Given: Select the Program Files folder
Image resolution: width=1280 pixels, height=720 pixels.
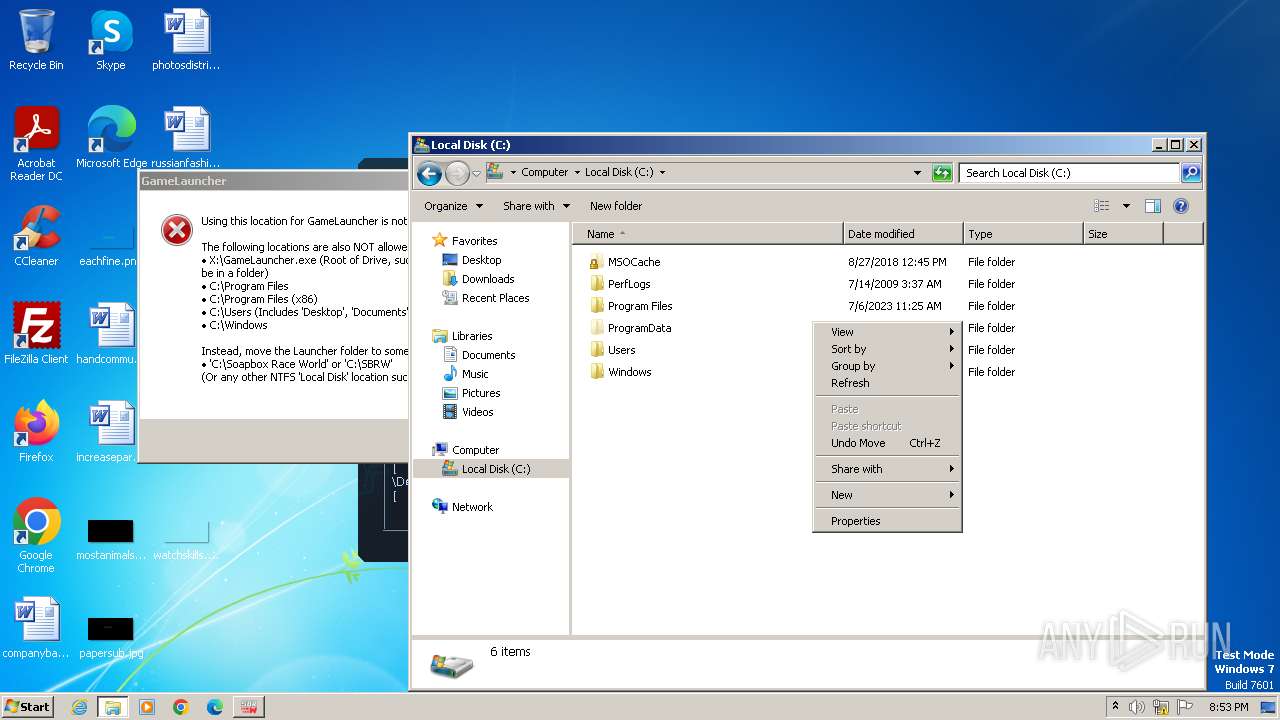Looking at the screenshot, I should tap(640, 306).
